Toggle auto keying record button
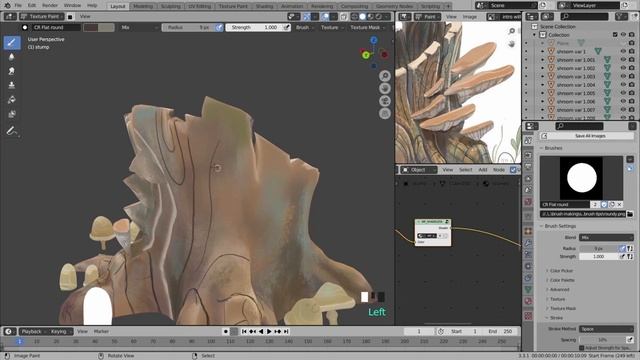This screenshot has width=640, height=360. click(x=225, y=331)
